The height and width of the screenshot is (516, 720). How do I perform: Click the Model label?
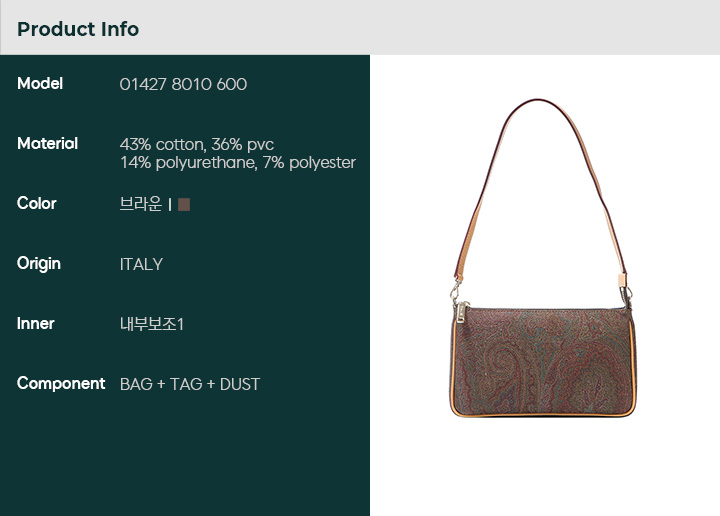(40, 84)
